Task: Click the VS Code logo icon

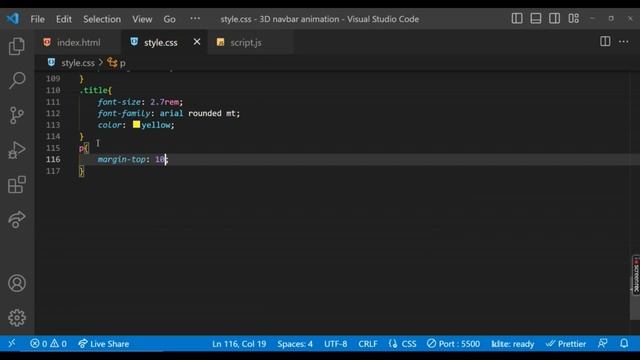Action: click(13, 18)
